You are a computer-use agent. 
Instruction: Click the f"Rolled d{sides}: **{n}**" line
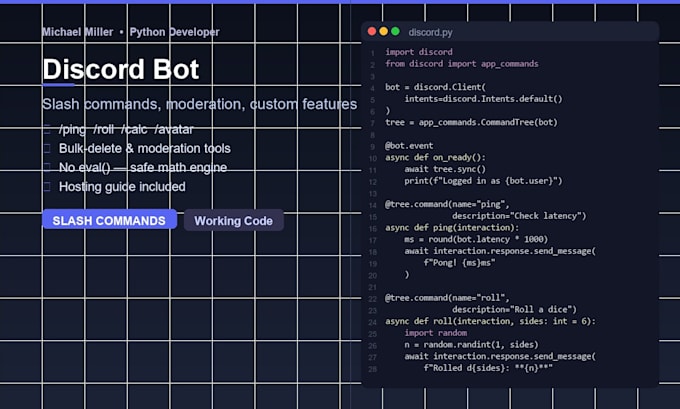pyautogui.click(x=488, y=368)
